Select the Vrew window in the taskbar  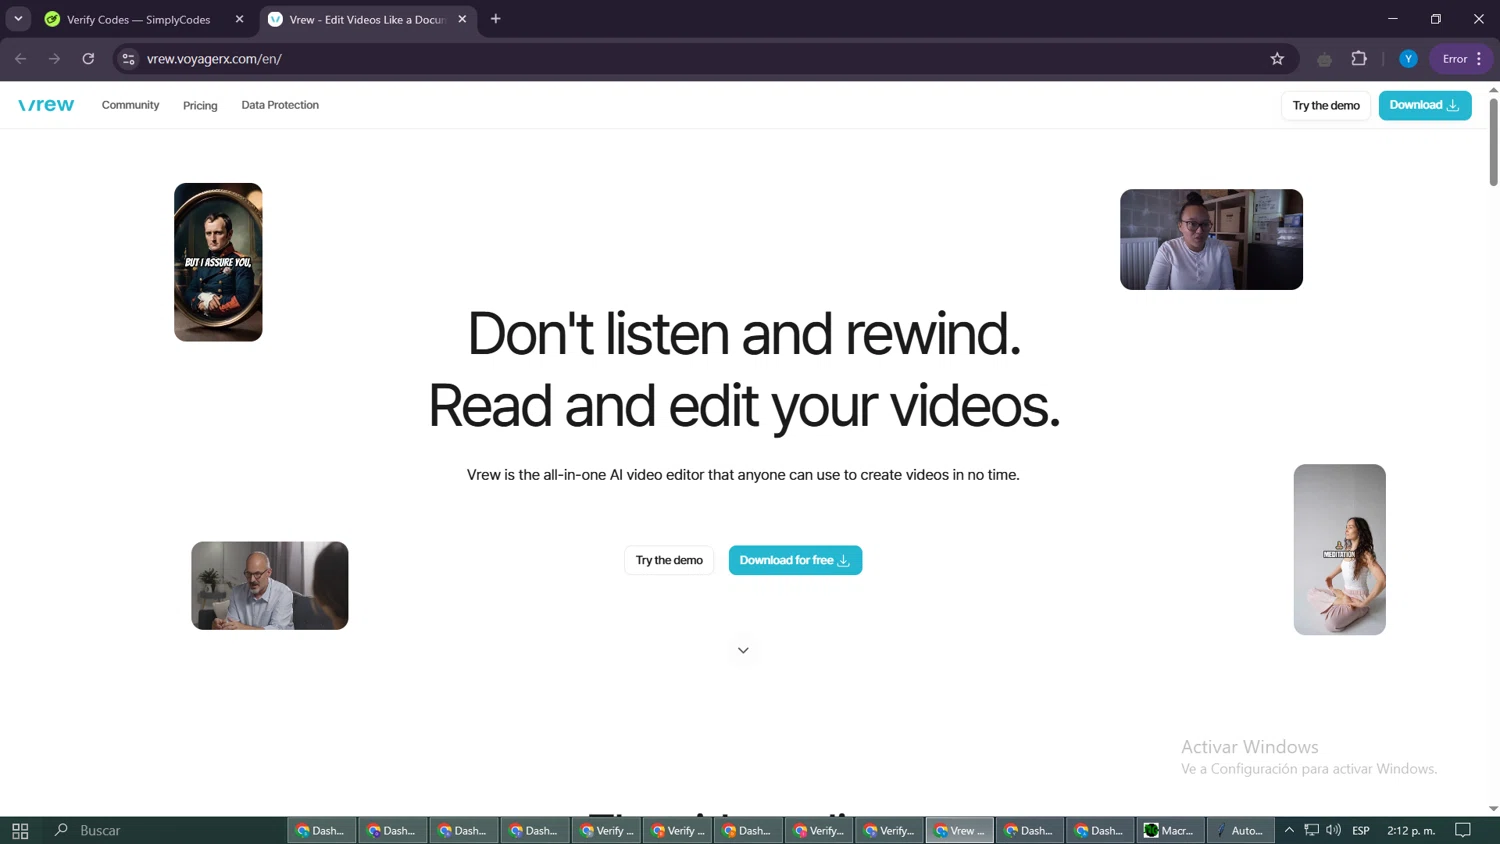(x=960, y=830)
